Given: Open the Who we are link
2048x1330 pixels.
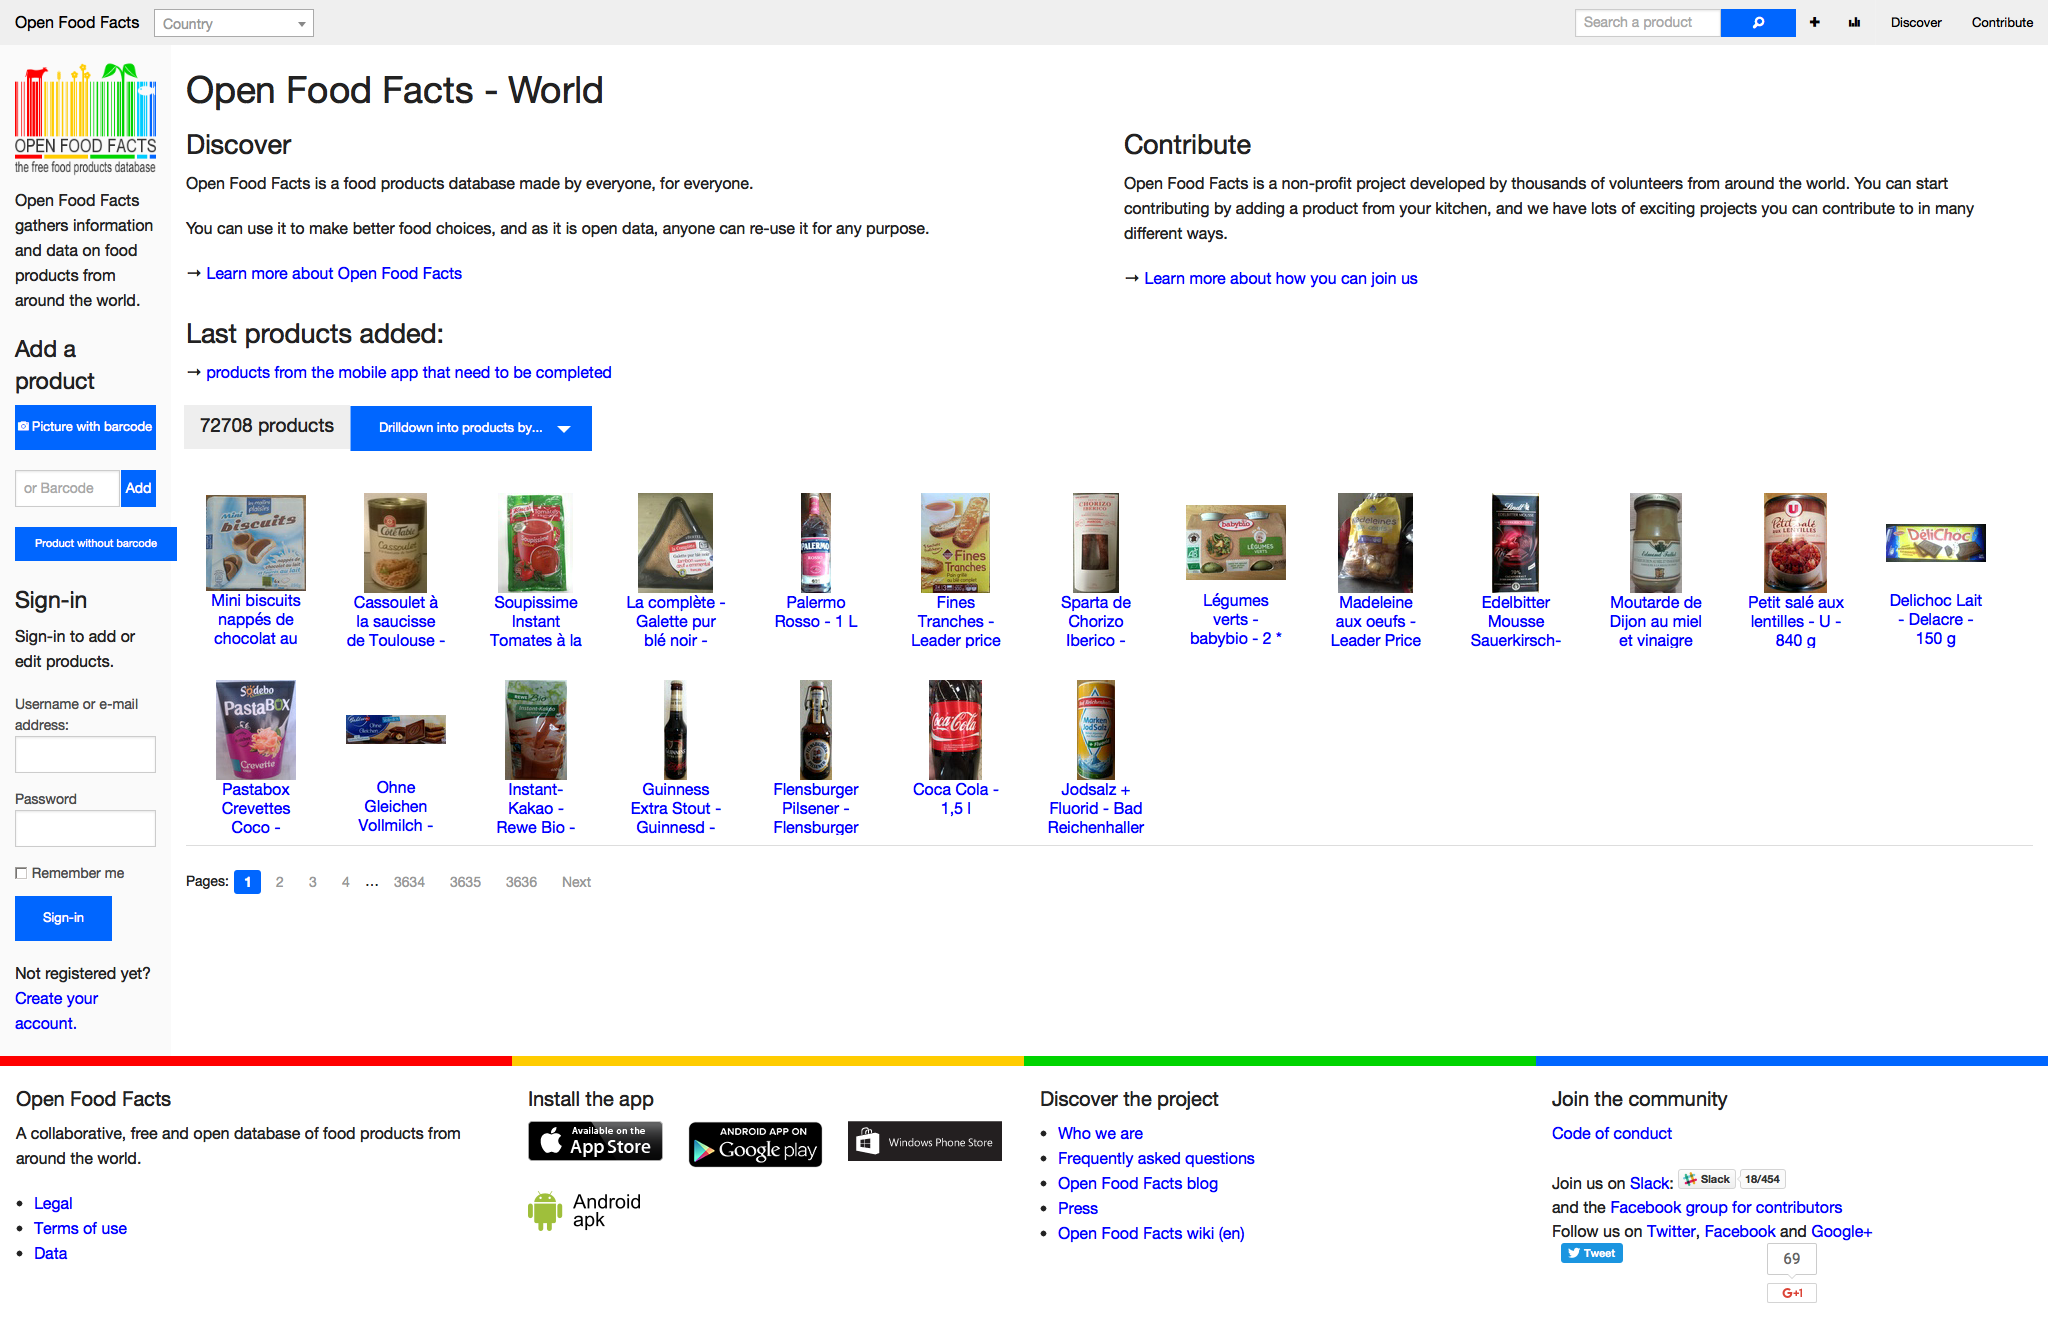Looking at the screenshot, I should [1100, 1133].
